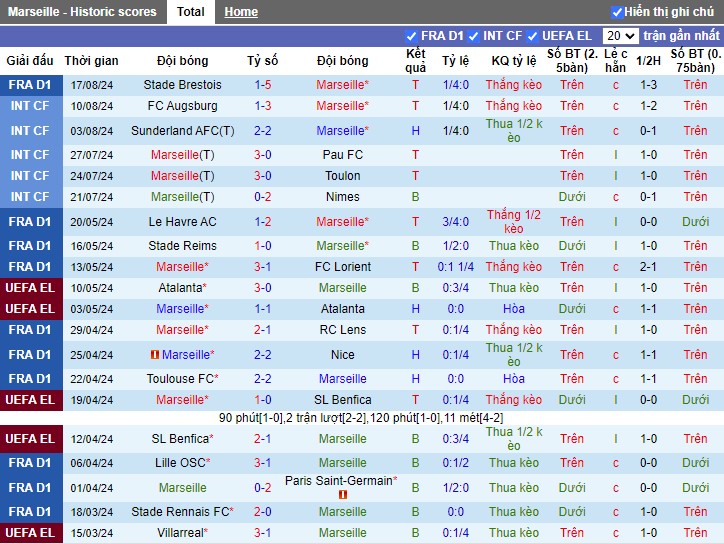Screen dimensions: 724x544
Task: Click the 1-3 score against FC Augsburg
Action: 263,106
